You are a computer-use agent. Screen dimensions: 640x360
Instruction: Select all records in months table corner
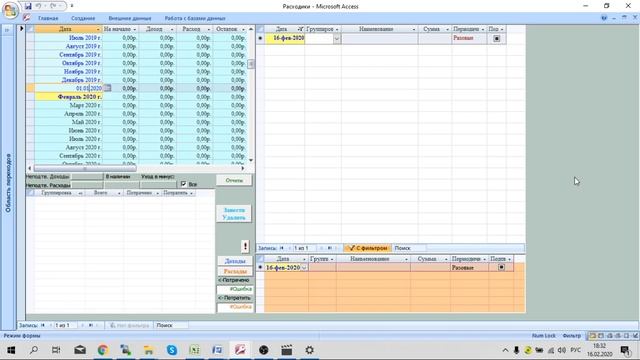[30, 29]
